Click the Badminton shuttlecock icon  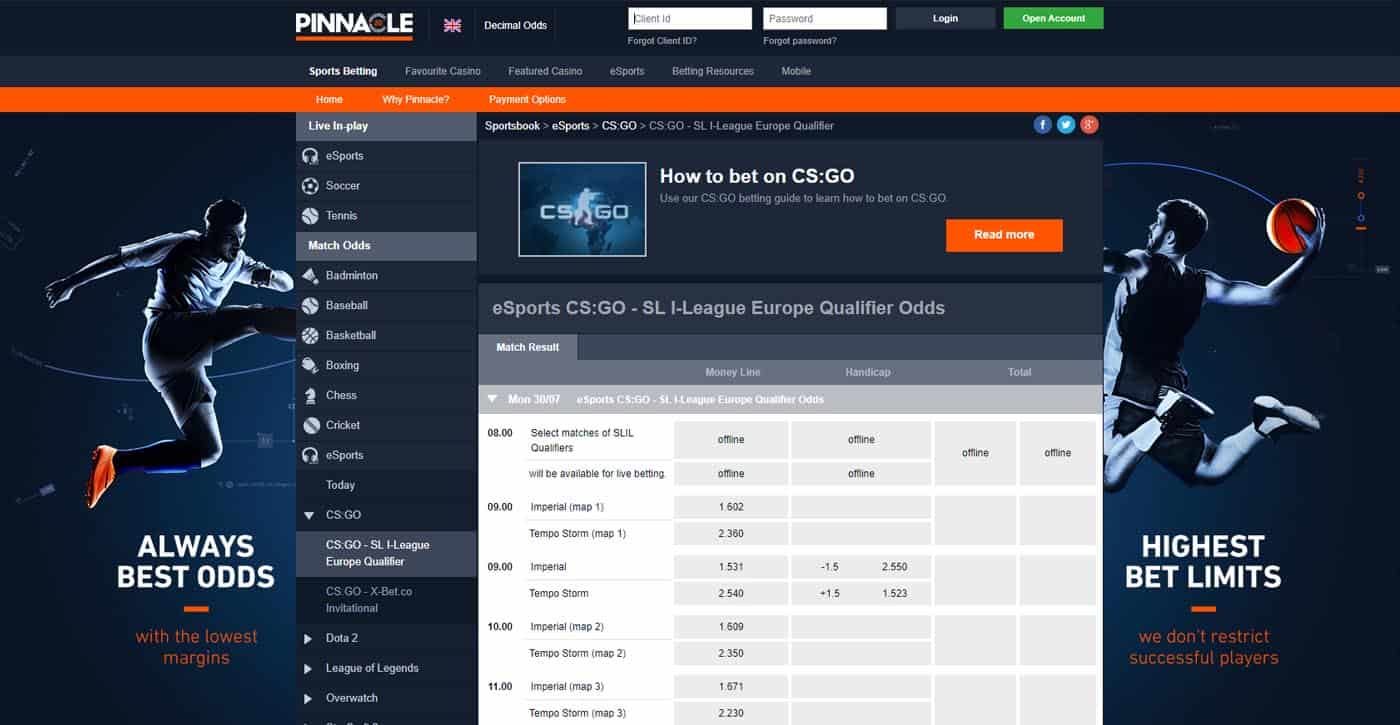[310, 276]
